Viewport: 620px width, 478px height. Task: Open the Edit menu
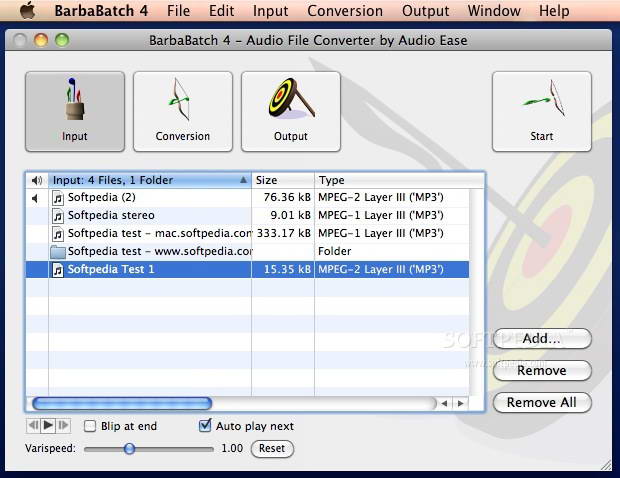tap(221, 11)
